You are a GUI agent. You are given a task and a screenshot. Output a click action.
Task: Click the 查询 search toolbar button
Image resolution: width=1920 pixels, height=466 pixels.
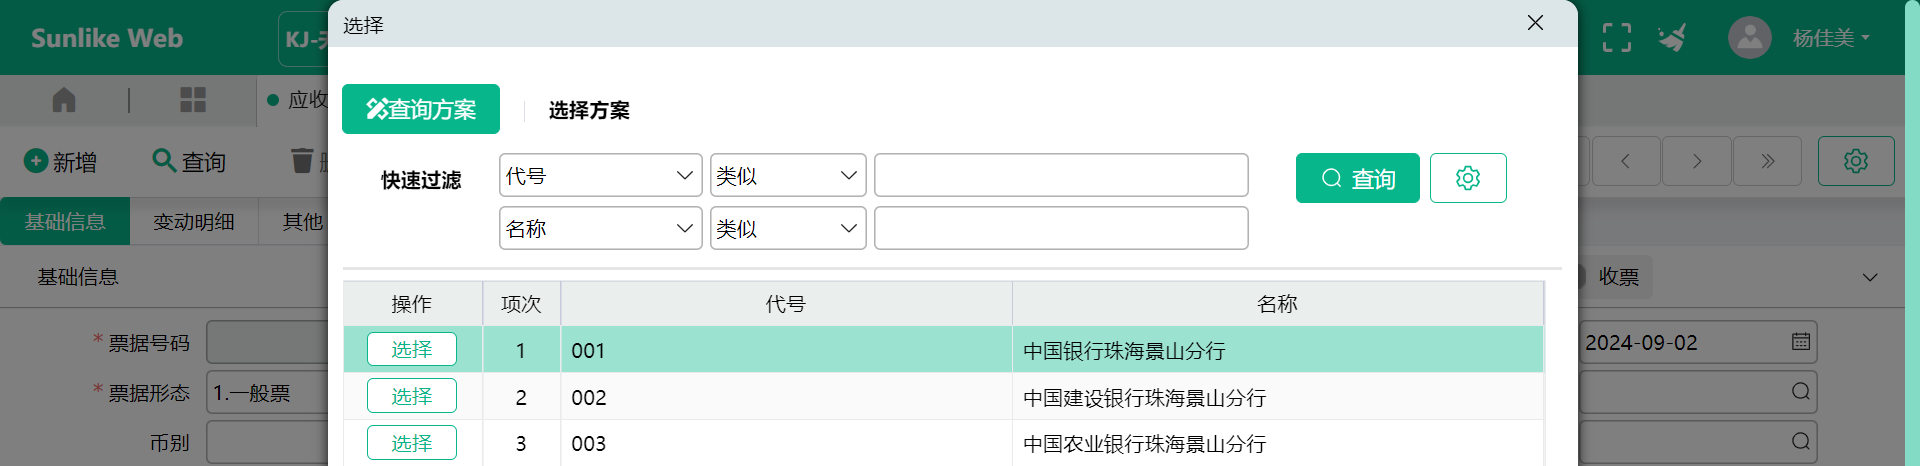[x=189, y=161]
